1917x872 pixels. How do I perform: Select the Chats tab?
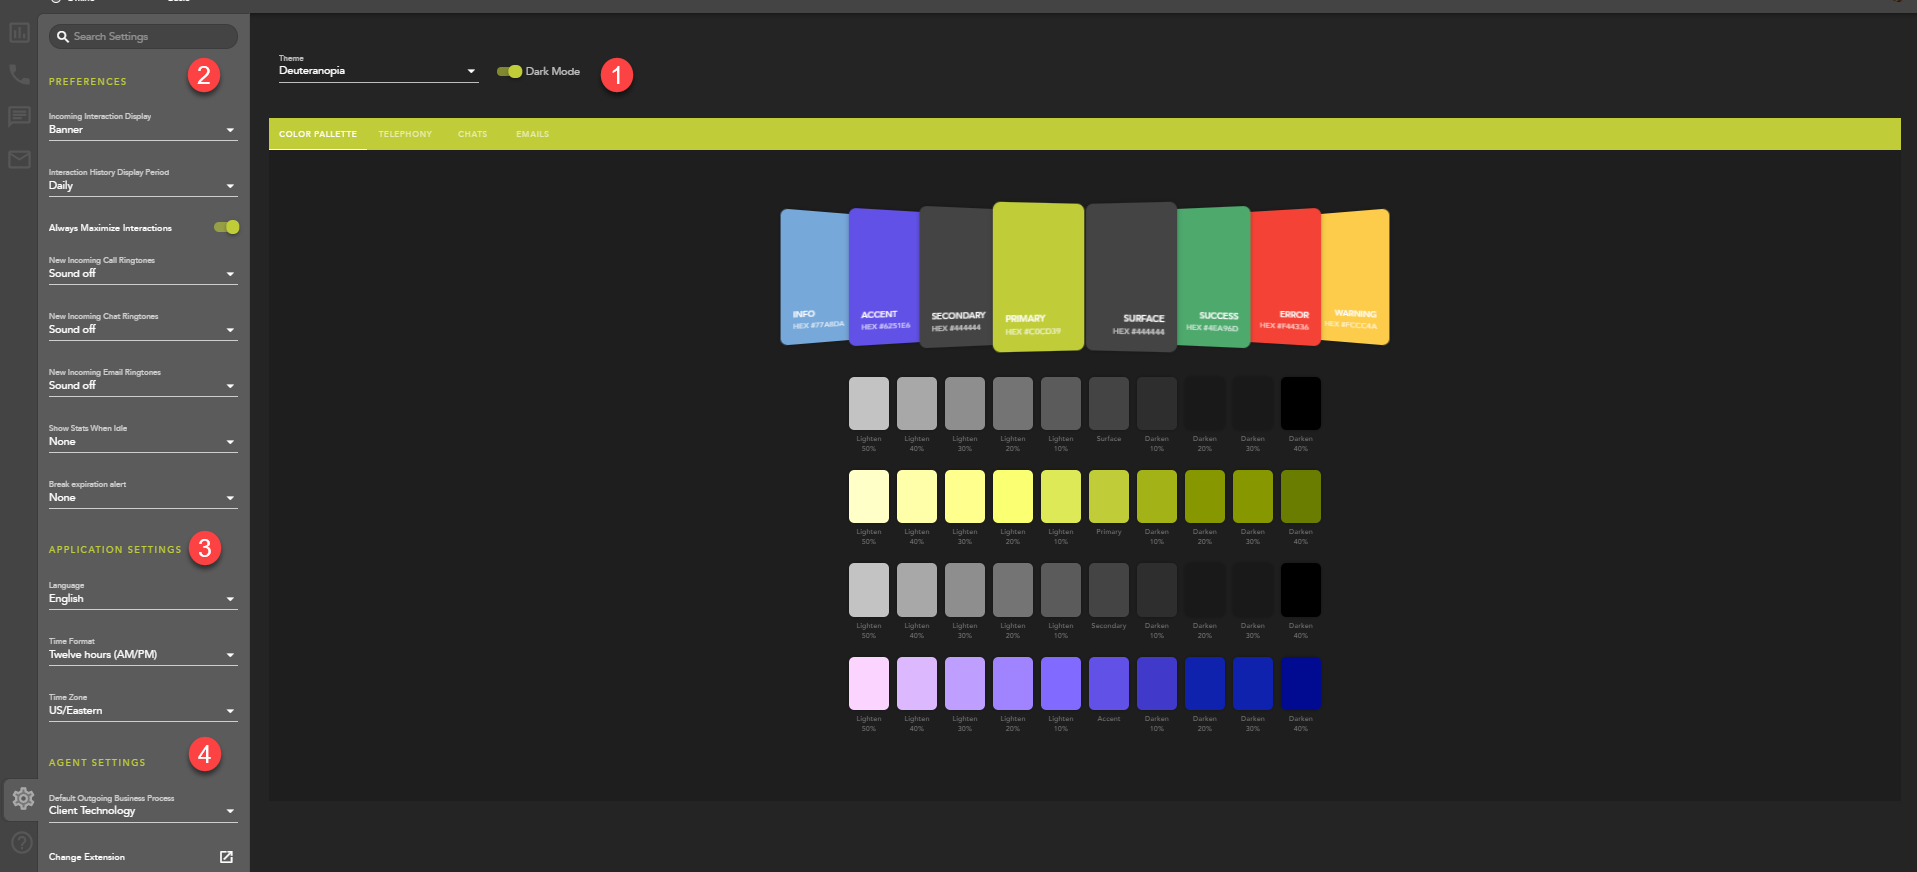click(x=472, y=134)
